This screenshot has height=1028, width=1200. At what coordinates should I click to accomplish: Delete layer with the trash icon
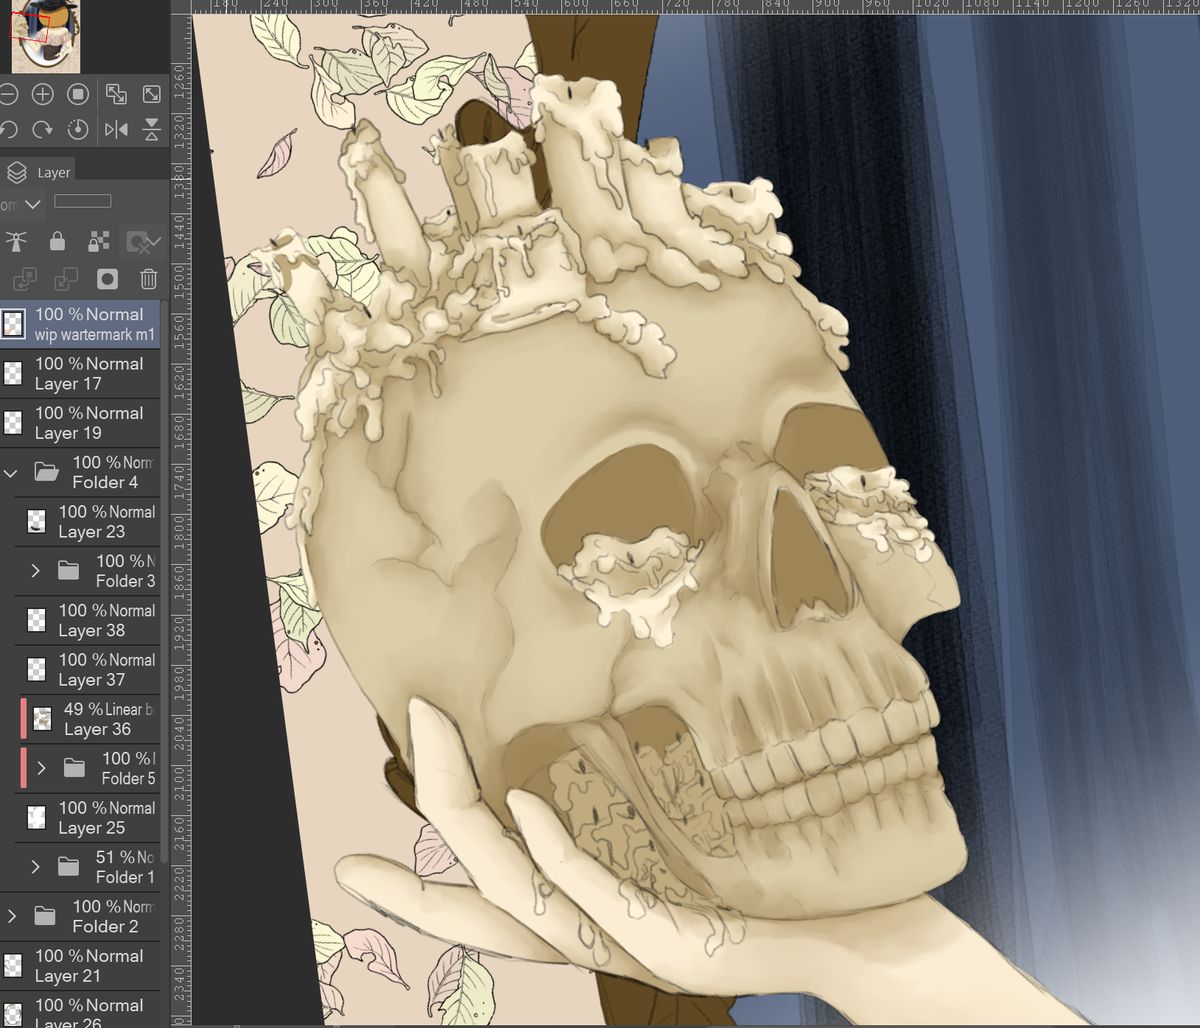pyautogui.click(x=149, y=279)
